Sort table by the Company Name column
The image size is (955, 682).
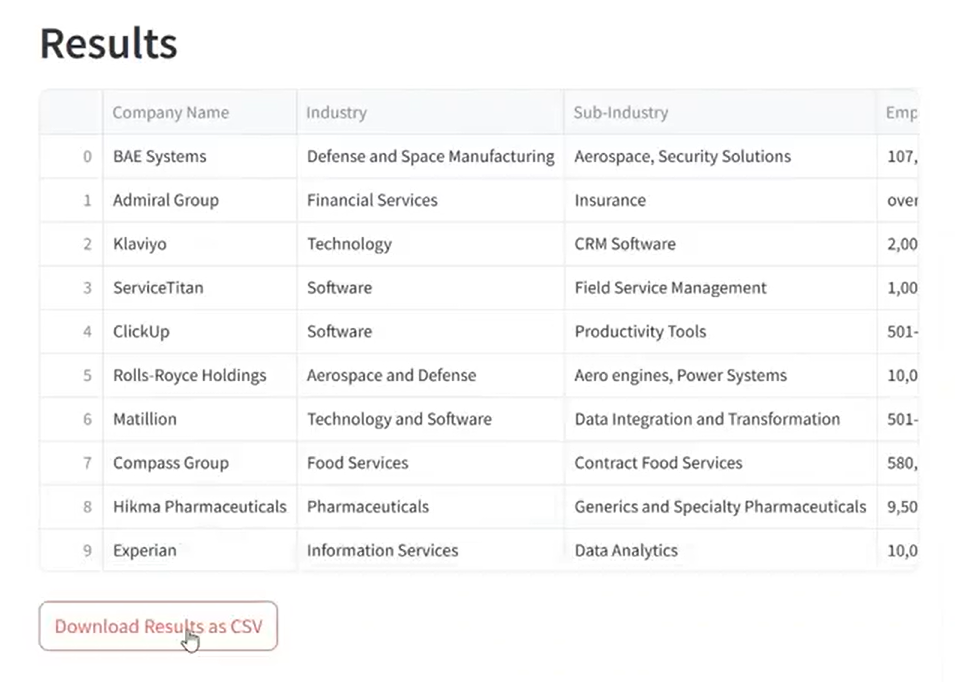click(170, 112)
